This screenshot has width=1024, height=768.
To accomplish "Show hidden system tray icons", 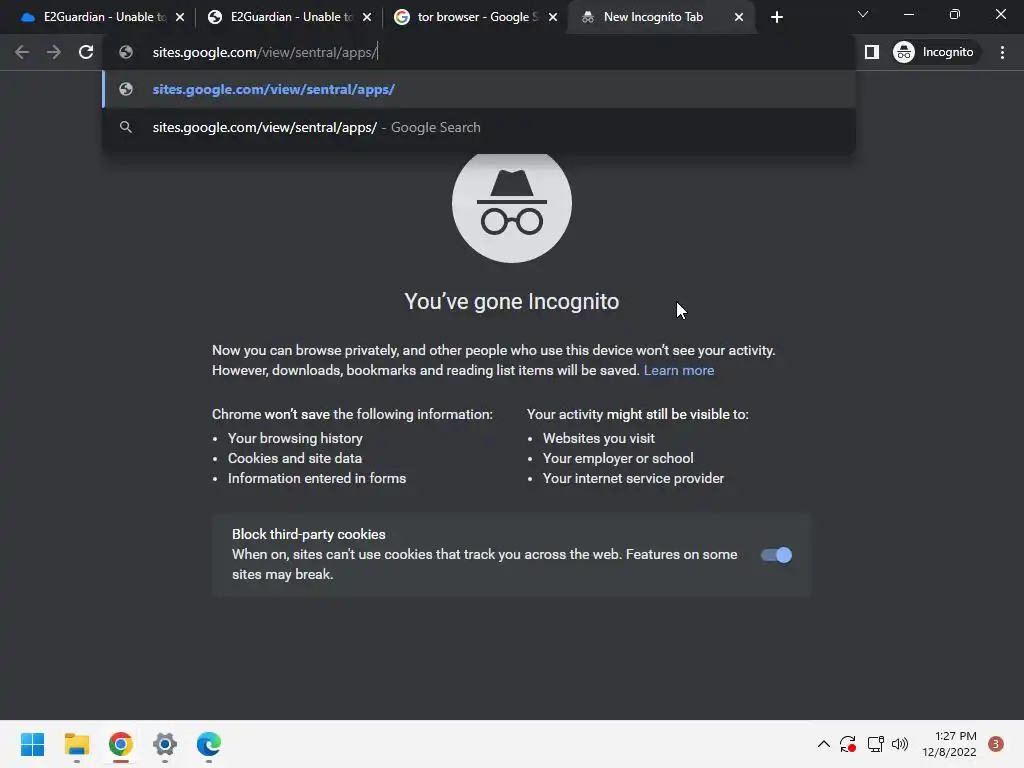I will (824, 744).
